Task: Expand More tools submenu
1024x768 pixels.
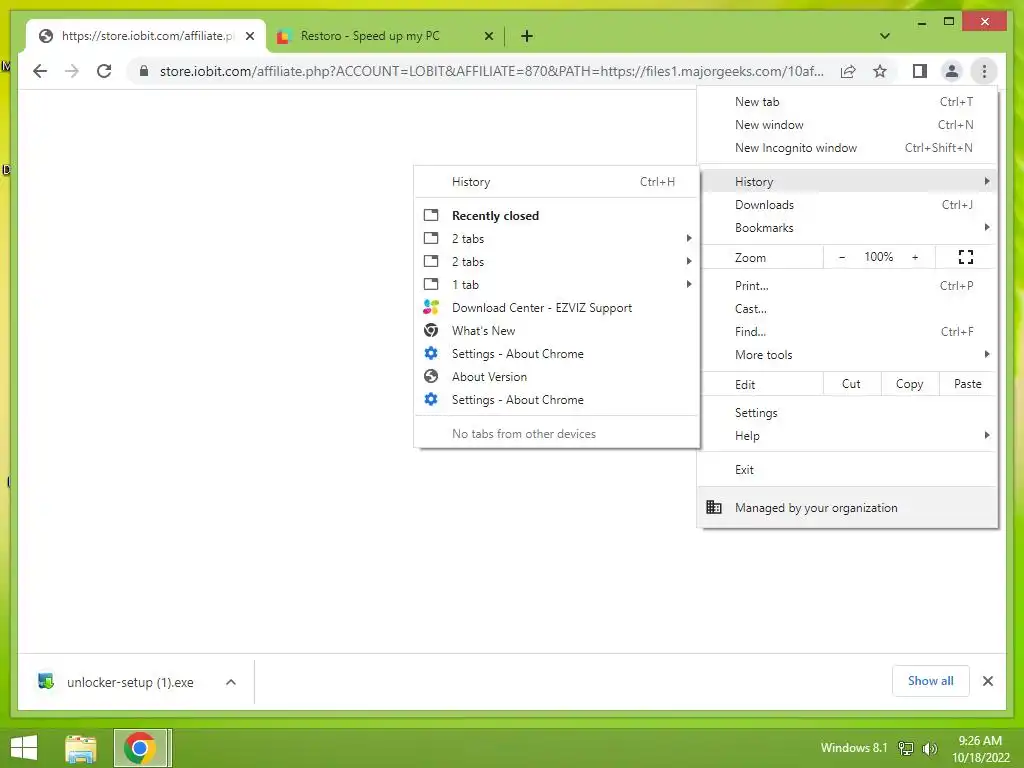Action: [x=848, y=355]
